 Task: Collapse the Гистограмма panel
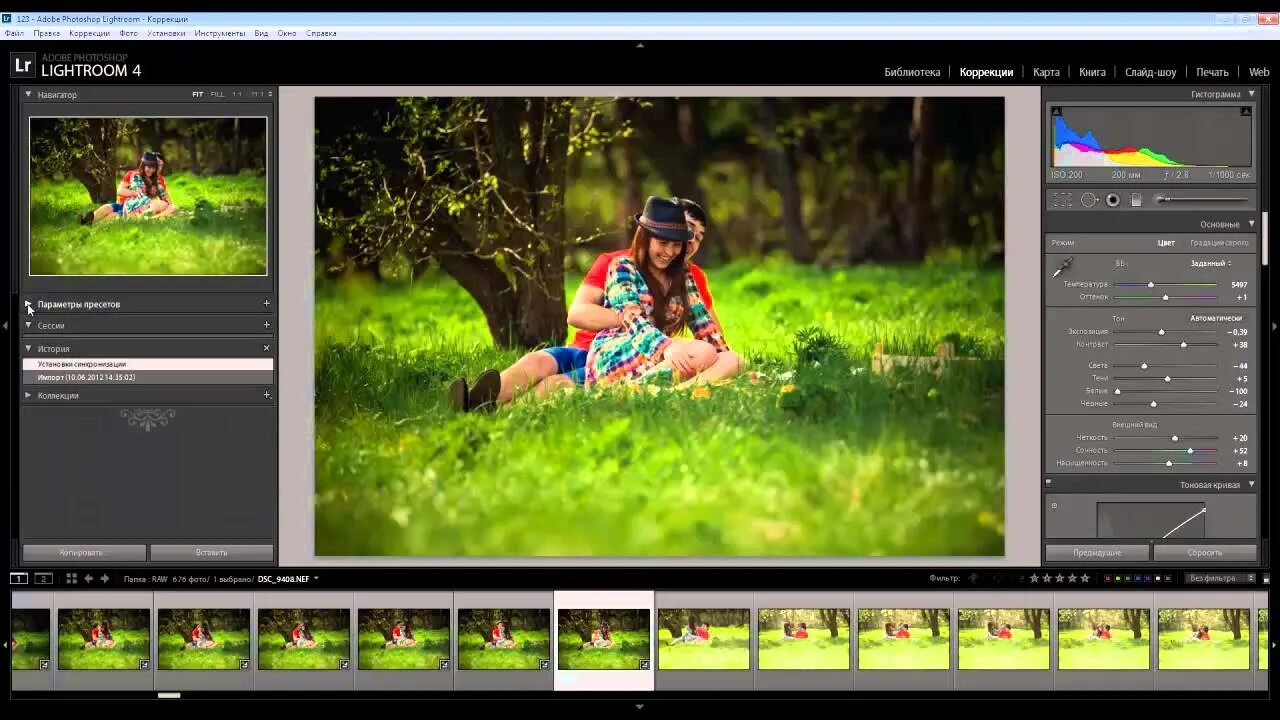[1251, 94]
